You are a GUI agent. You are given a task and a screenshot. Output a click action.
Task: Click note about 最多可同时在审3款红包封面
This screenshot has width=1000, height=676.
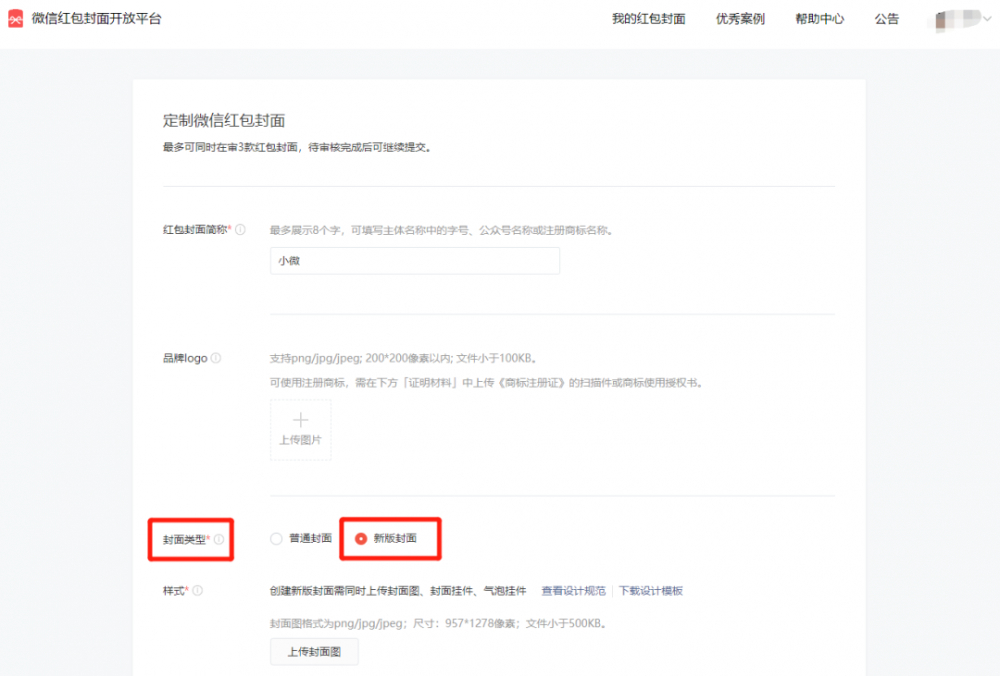coord(297,147)
